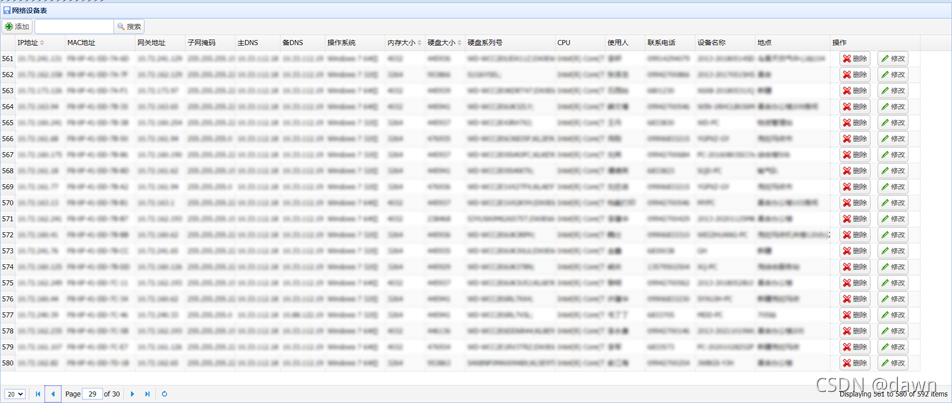Edit row 565 with 修改
Image resolution: width=952 pixels, height=403 pixels.
pyautogui.click(x=893, y=122)
